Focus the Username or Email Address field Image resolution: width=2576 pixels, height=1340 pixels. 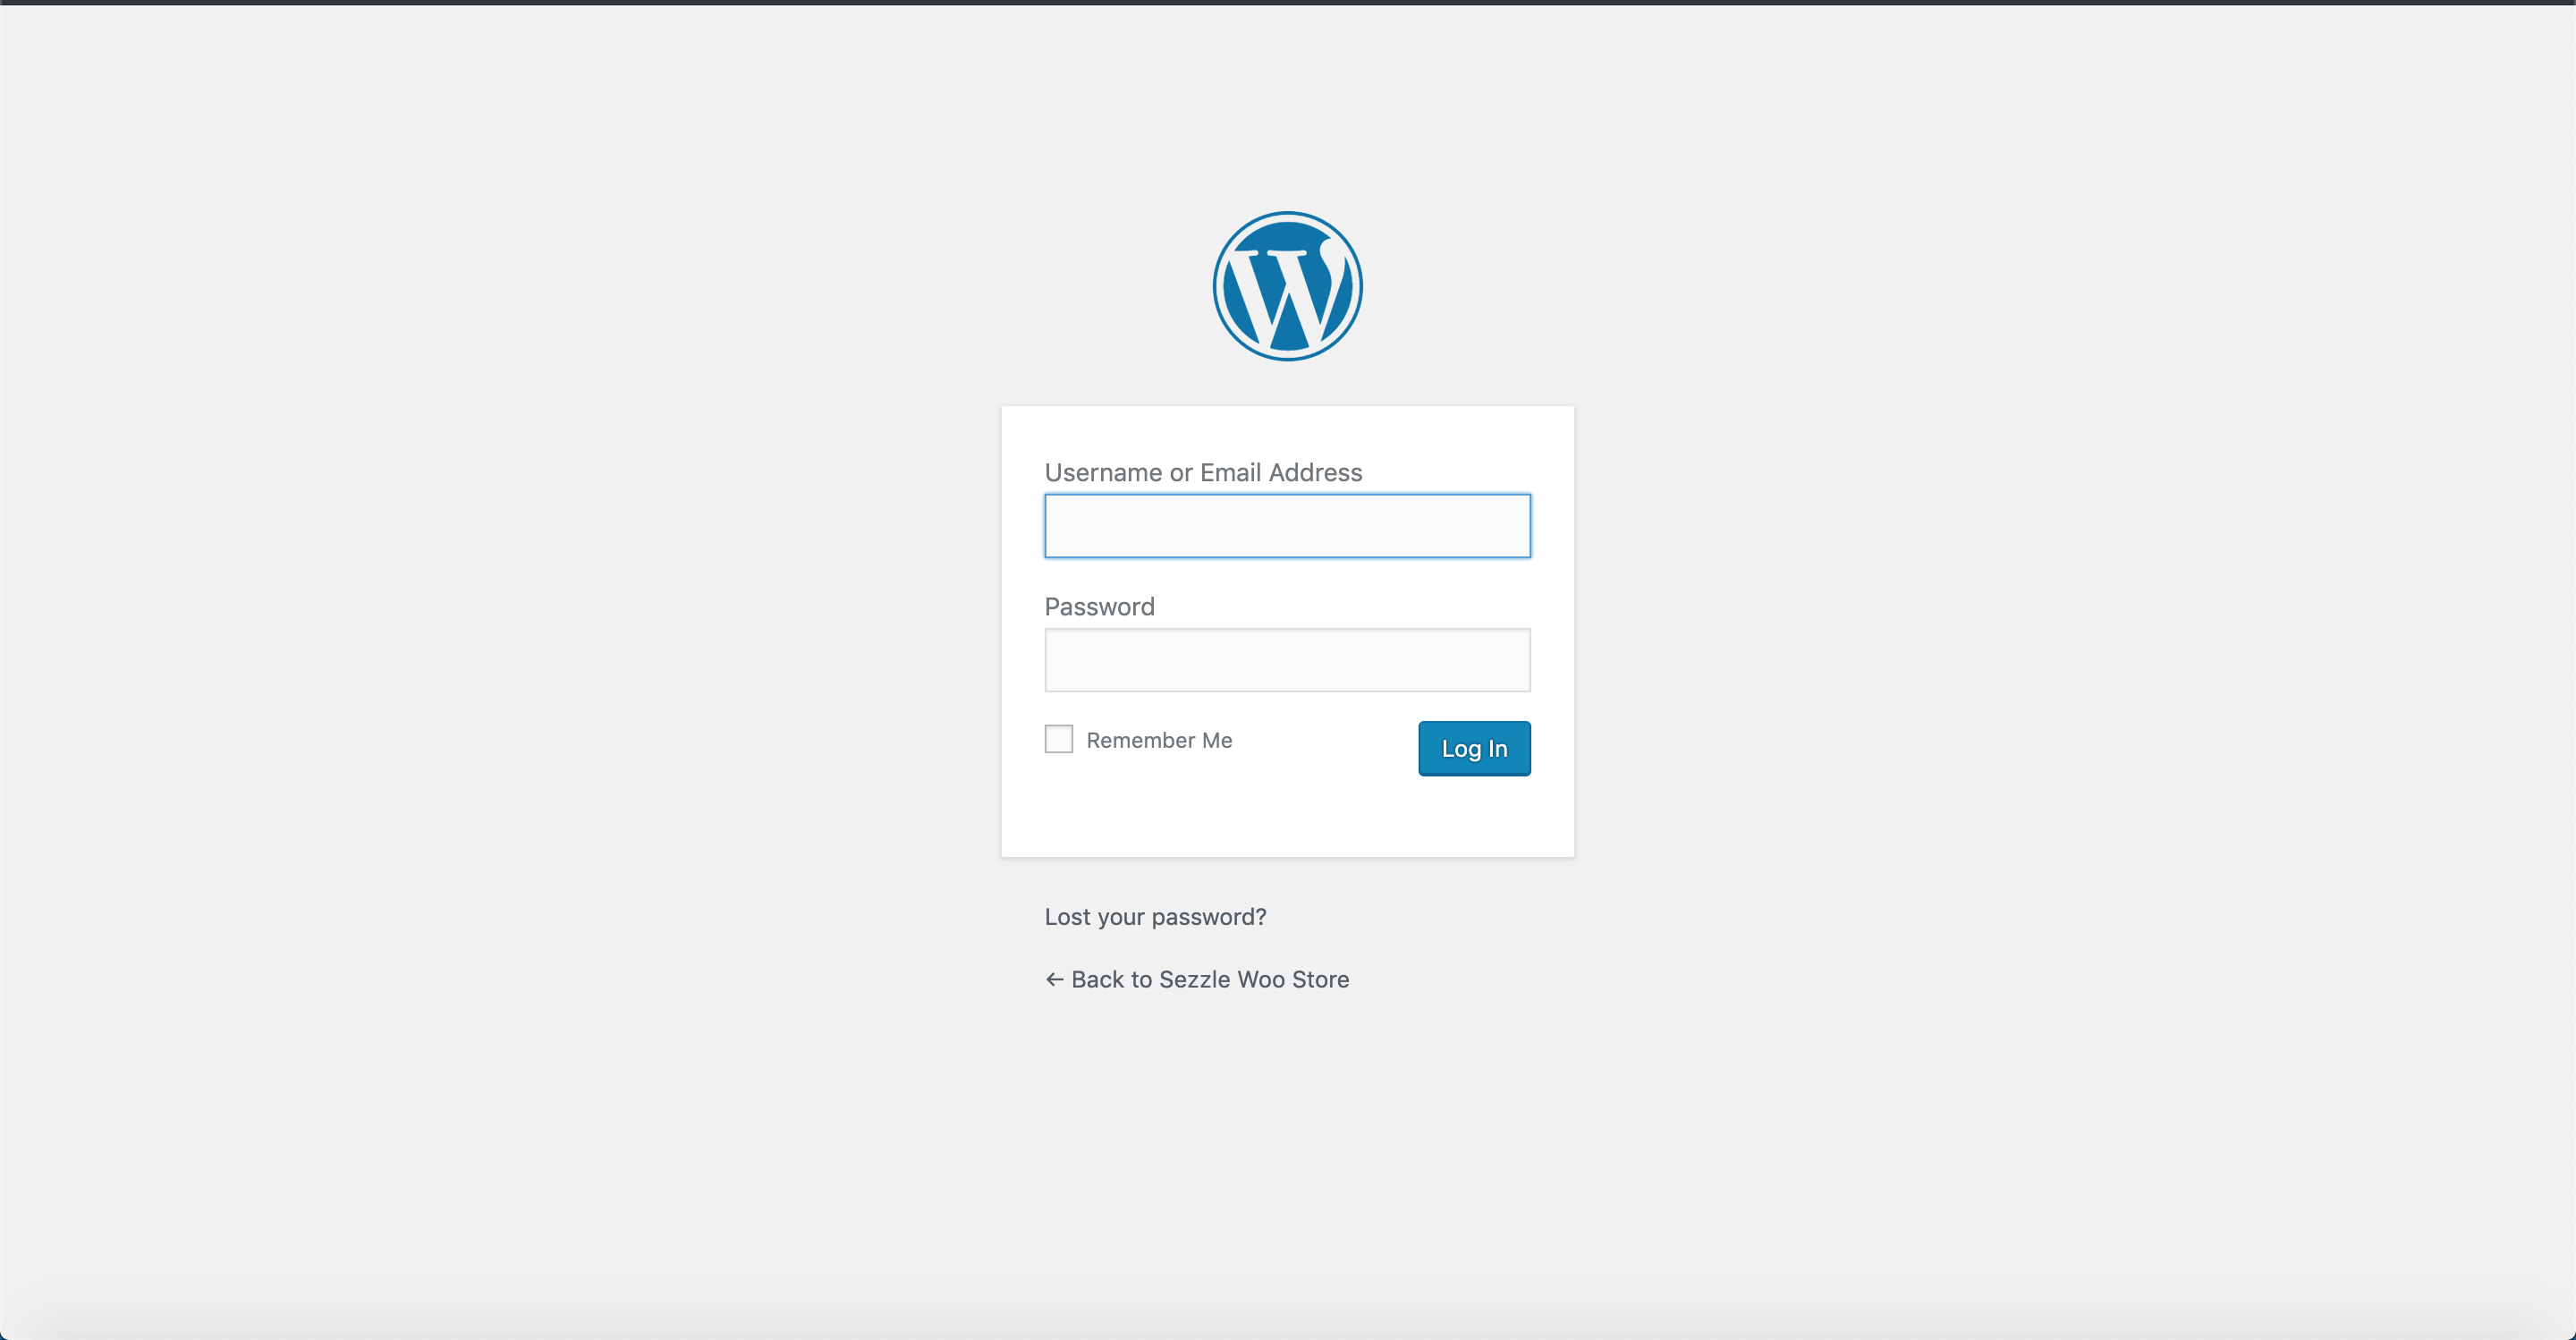(x=1287, y=525)
